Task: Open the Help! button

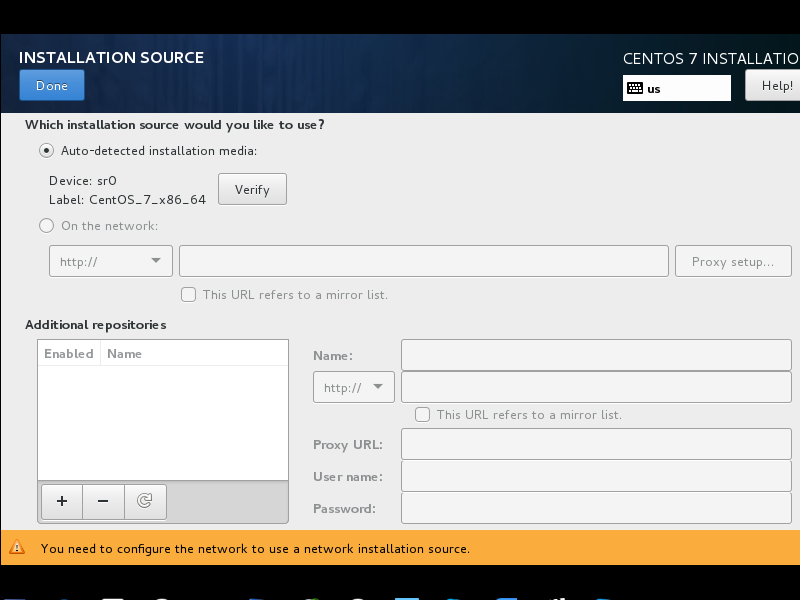Action: pos(773,85)
